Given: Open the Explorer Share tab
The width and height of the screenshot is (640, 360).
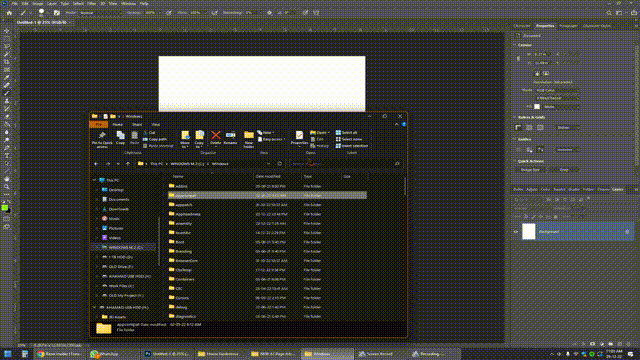Looking at the screenshot, I should coord(137,124).
